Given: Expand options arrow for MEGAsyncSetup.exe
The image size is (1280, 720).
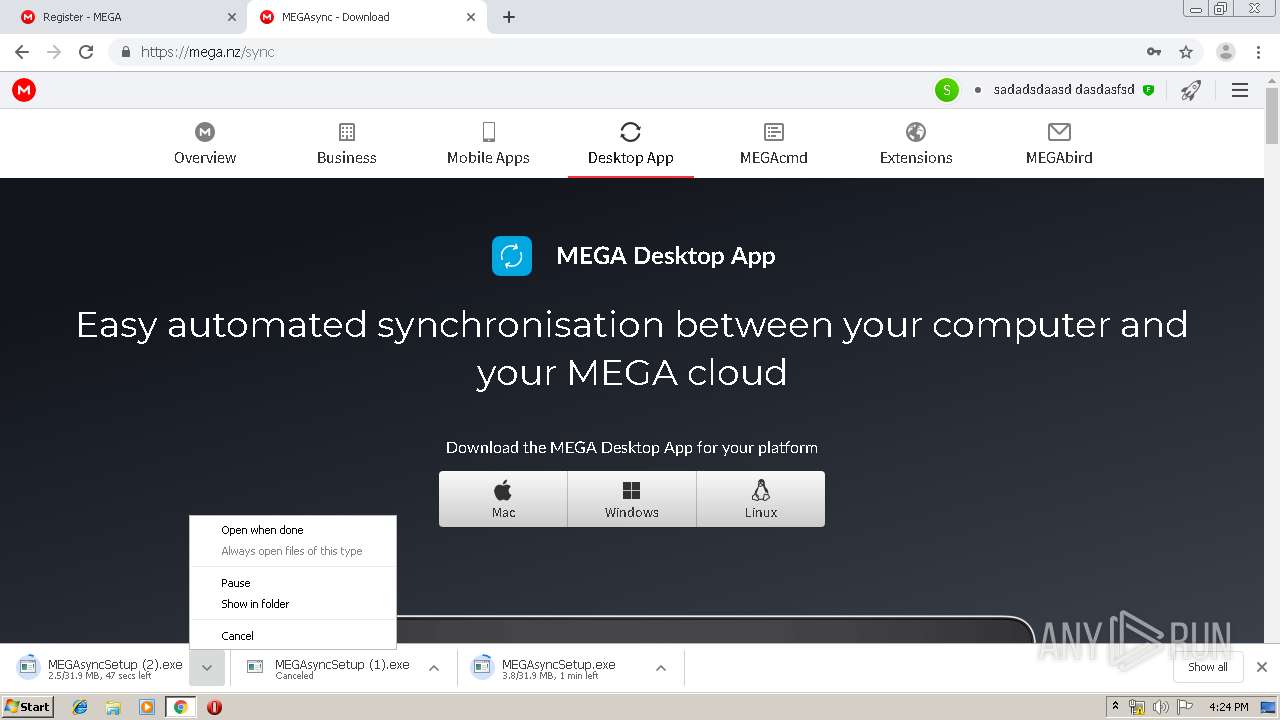Looking at the screenshot, I should click(x=661, y=668).
